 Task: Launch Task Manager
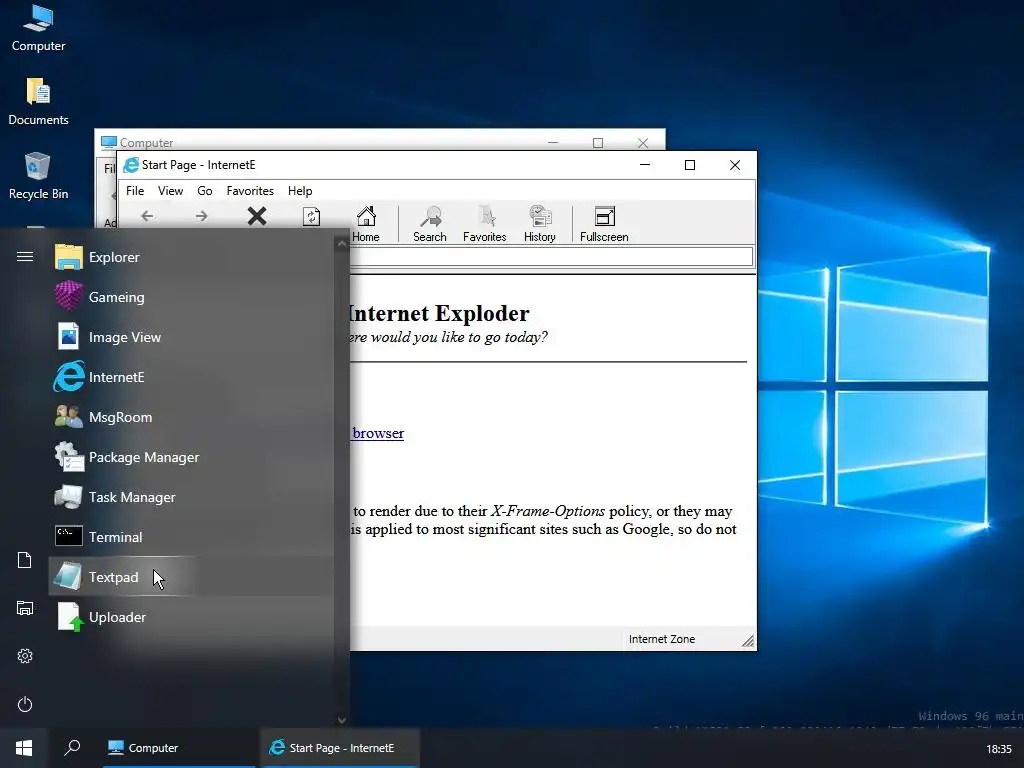pyautogui.click(x=191, y=497)
